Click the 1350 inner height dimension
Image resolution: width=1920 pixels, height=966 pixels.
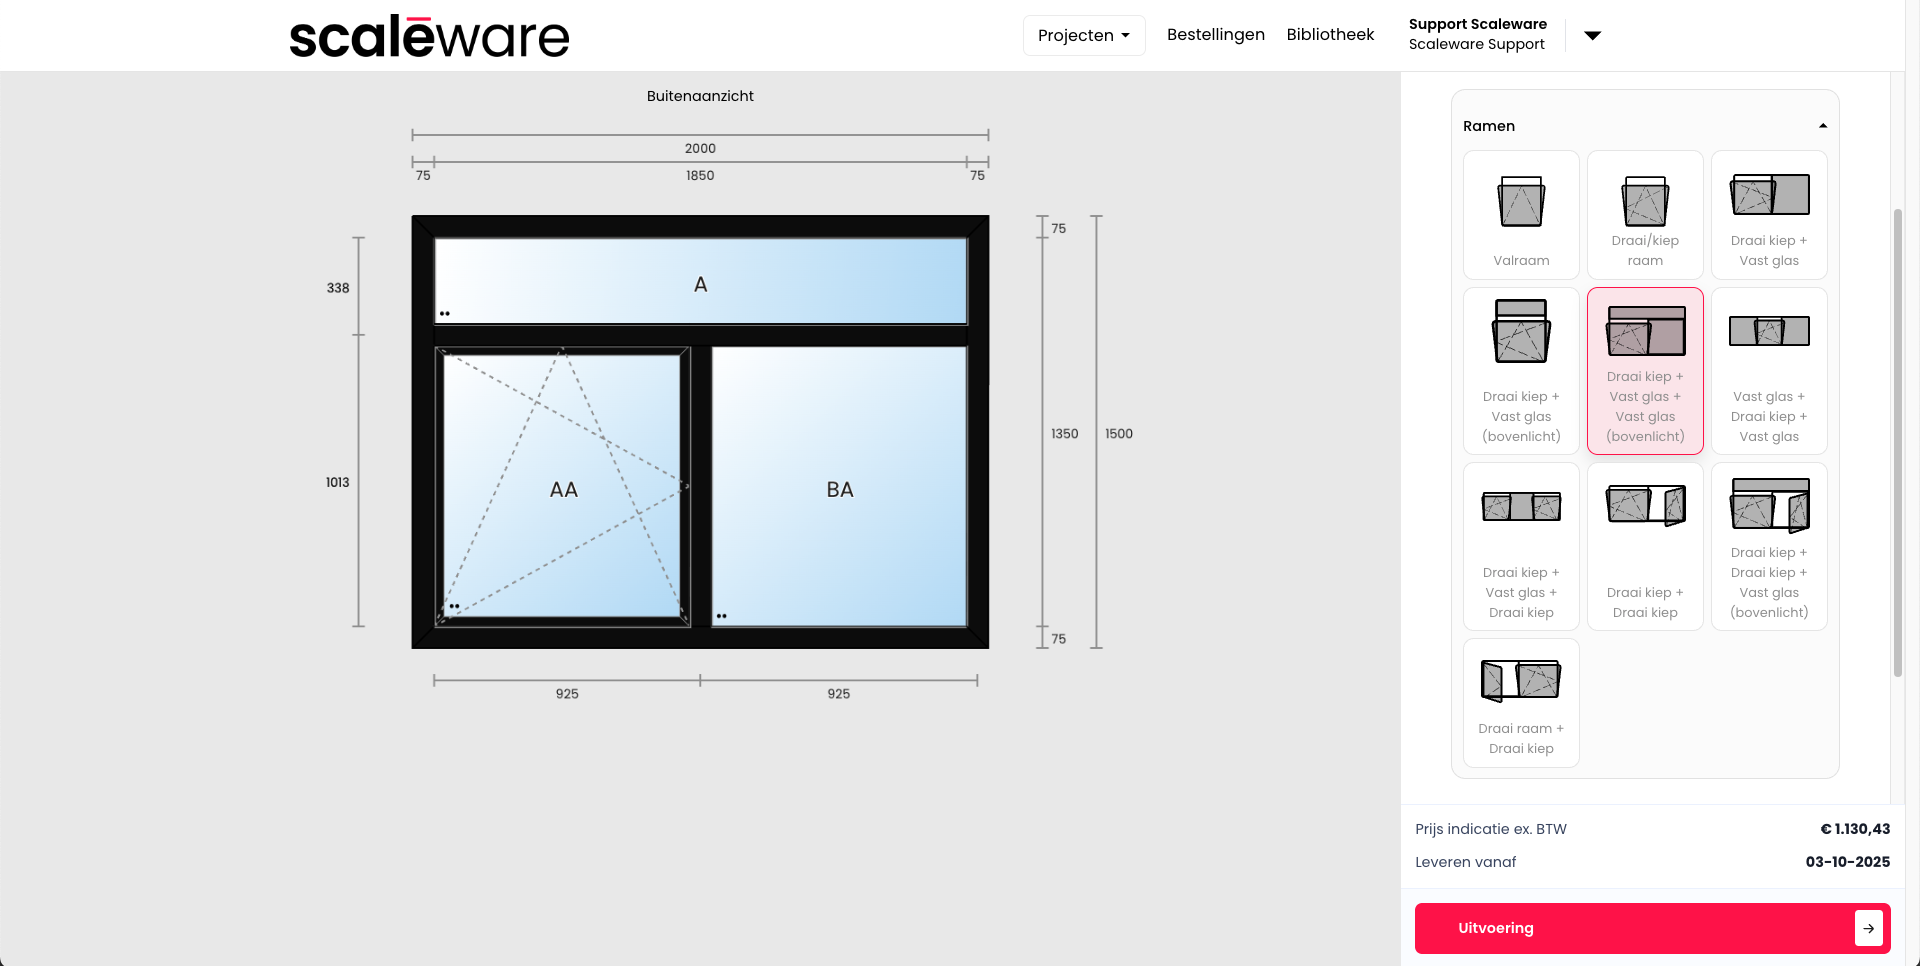[1064, 434]
